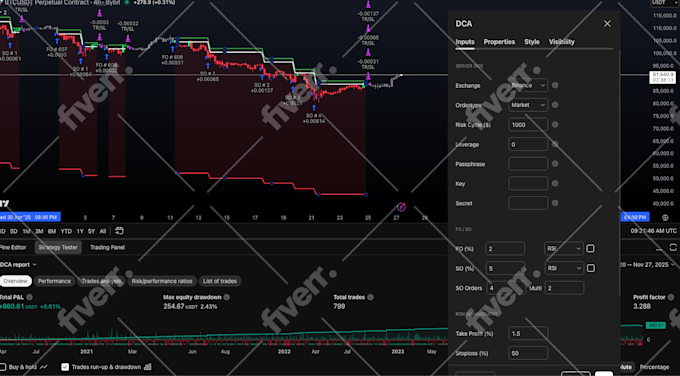Viewport: 680px width, 376px height.
Task: Open the Pine Editor tab
Action: coord(13,248)
